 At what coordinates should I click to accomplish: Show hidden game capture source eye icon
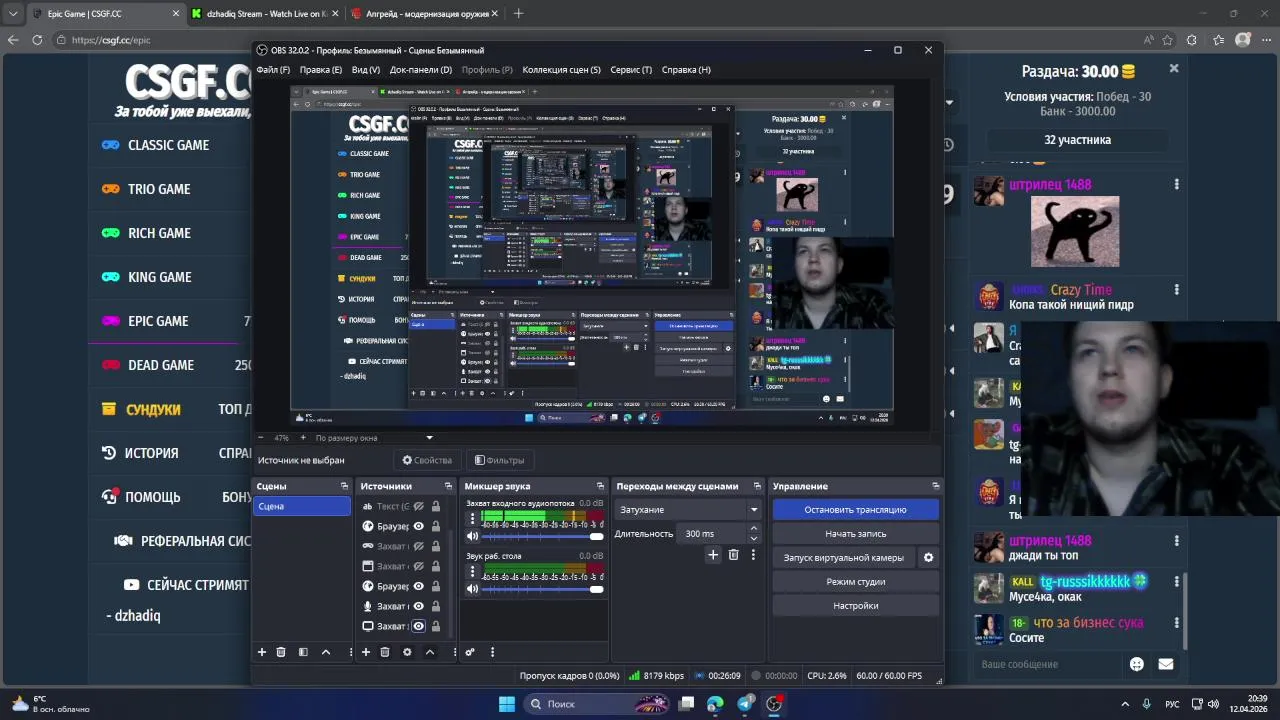coord(419,546)
